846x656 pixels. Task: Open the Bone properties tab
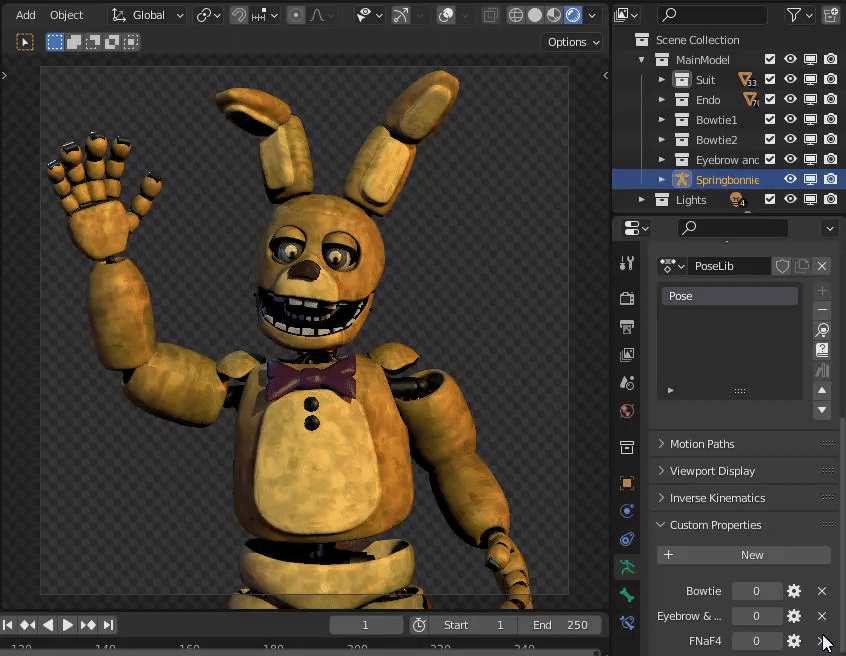point(627,595)
